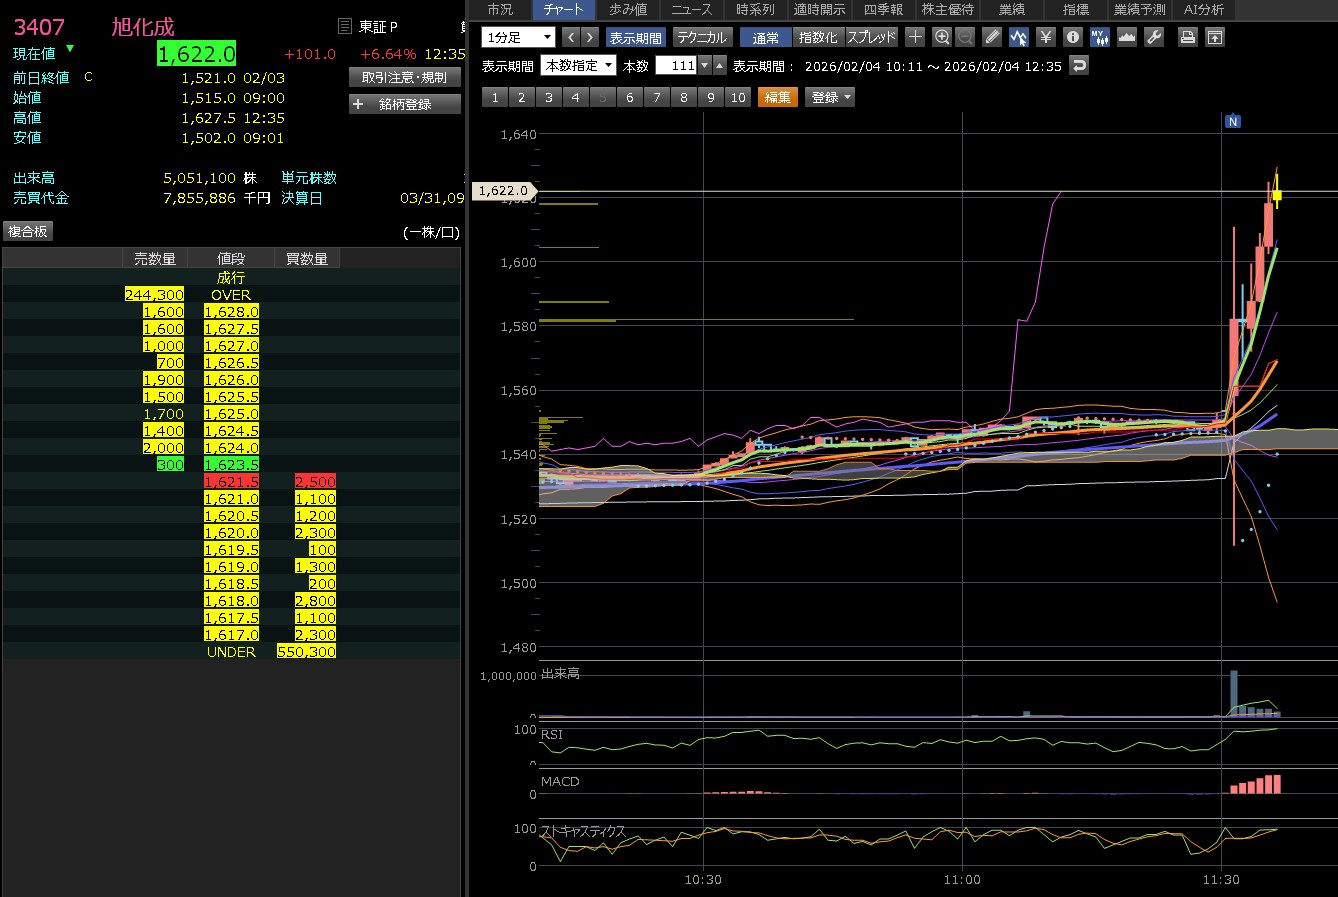Click the 本数 bar count input field
Screen dimensions: 1338x897
676,66
